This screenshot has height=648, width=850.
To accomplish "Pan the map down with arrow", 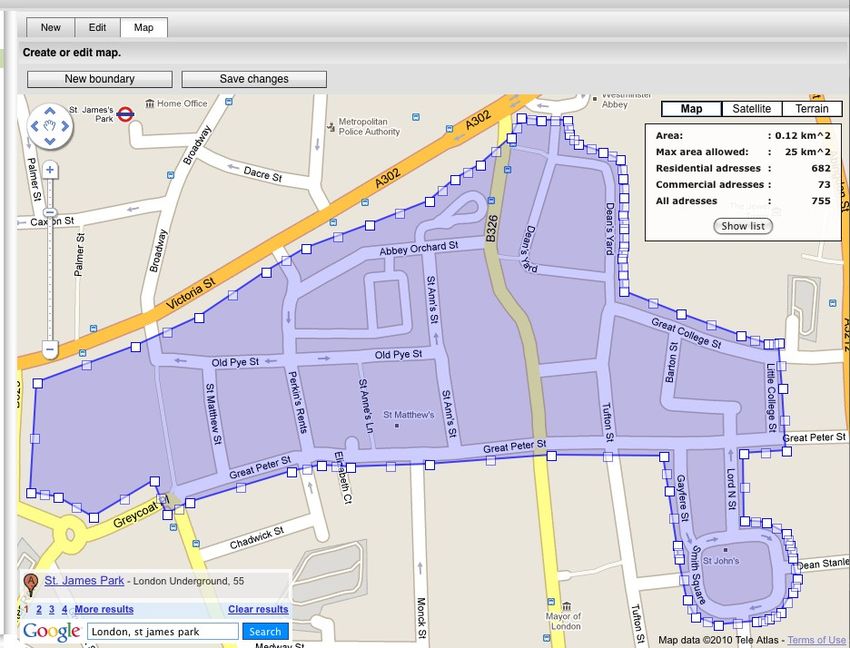I will pyautogui.click(x=49, y=142).
